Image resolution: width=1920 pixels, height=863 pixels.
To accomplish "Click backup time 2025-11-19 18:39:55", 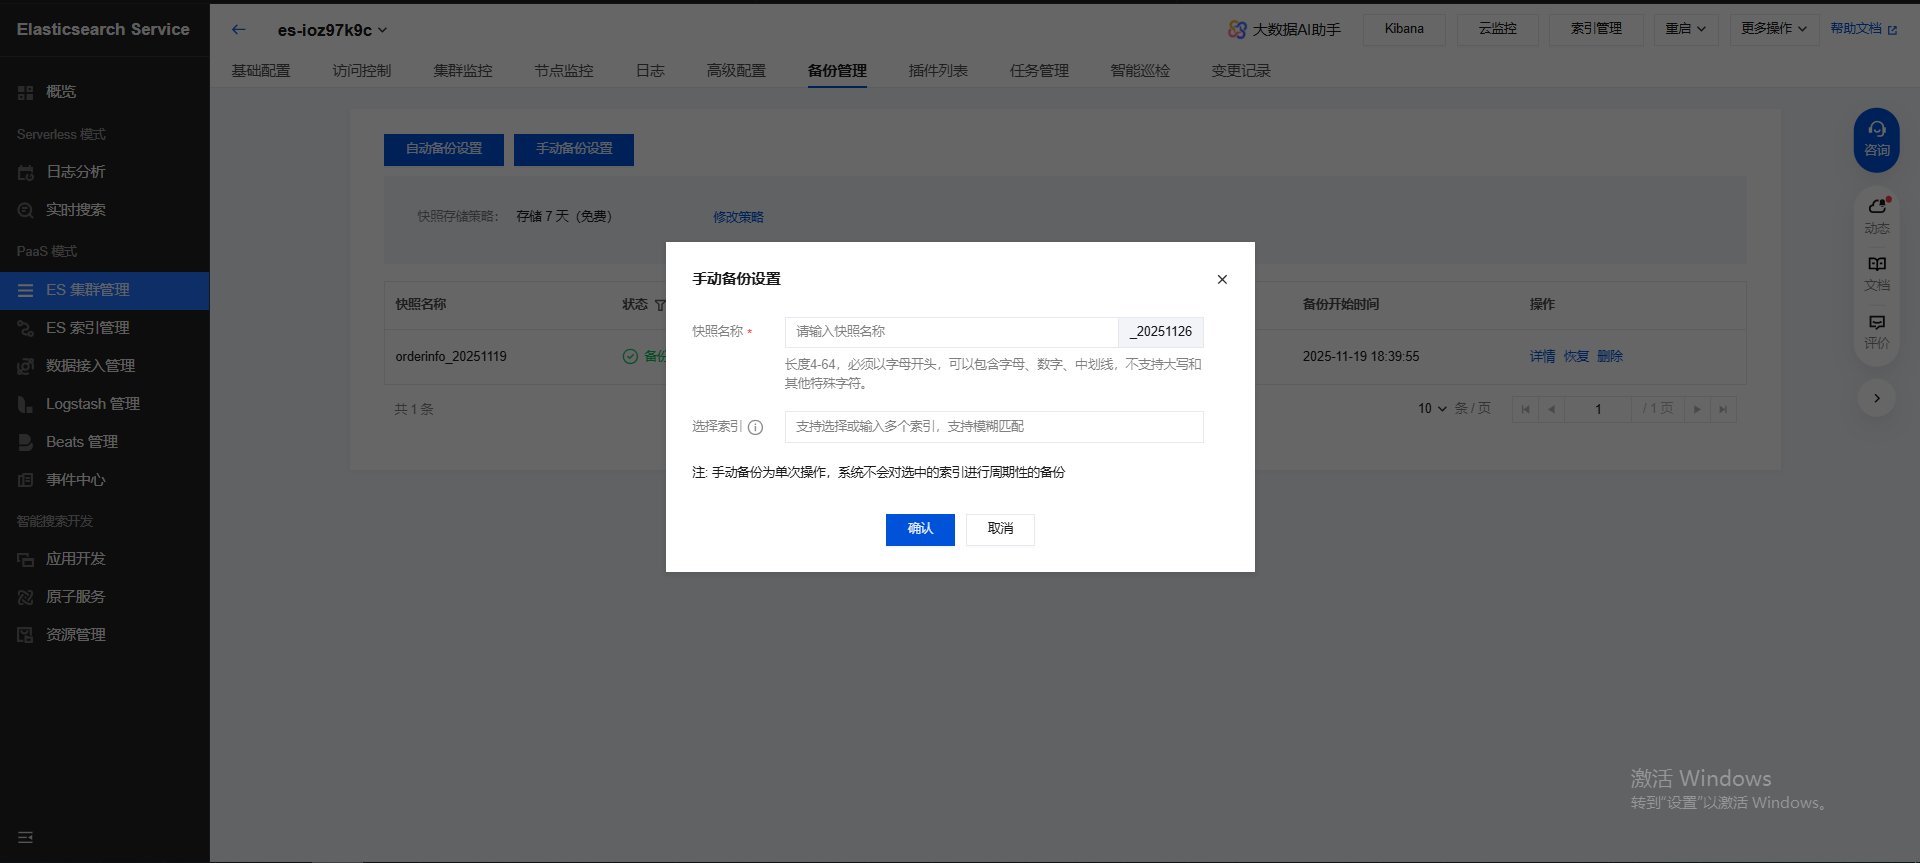I will [x=1361, y=357].
